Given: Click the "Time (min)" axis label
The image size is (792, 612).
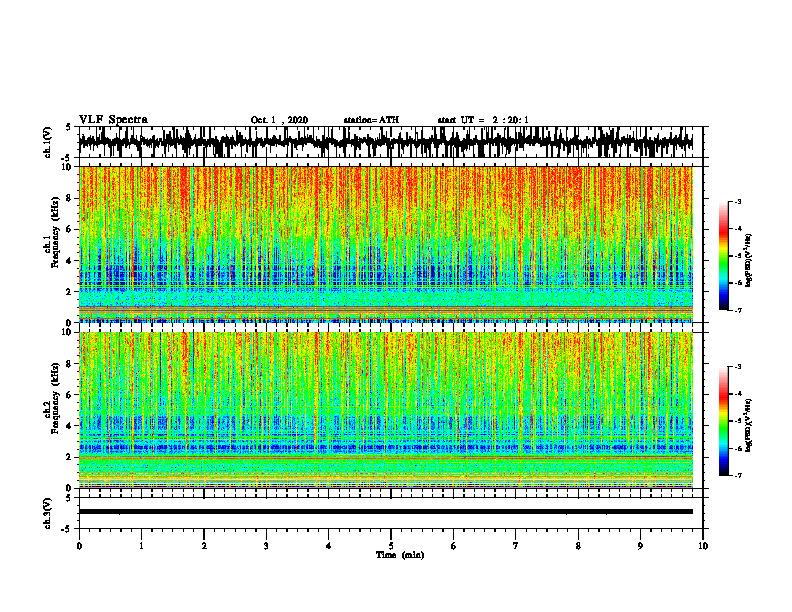Looking at the screenshot, I should (x=400, y=555).
